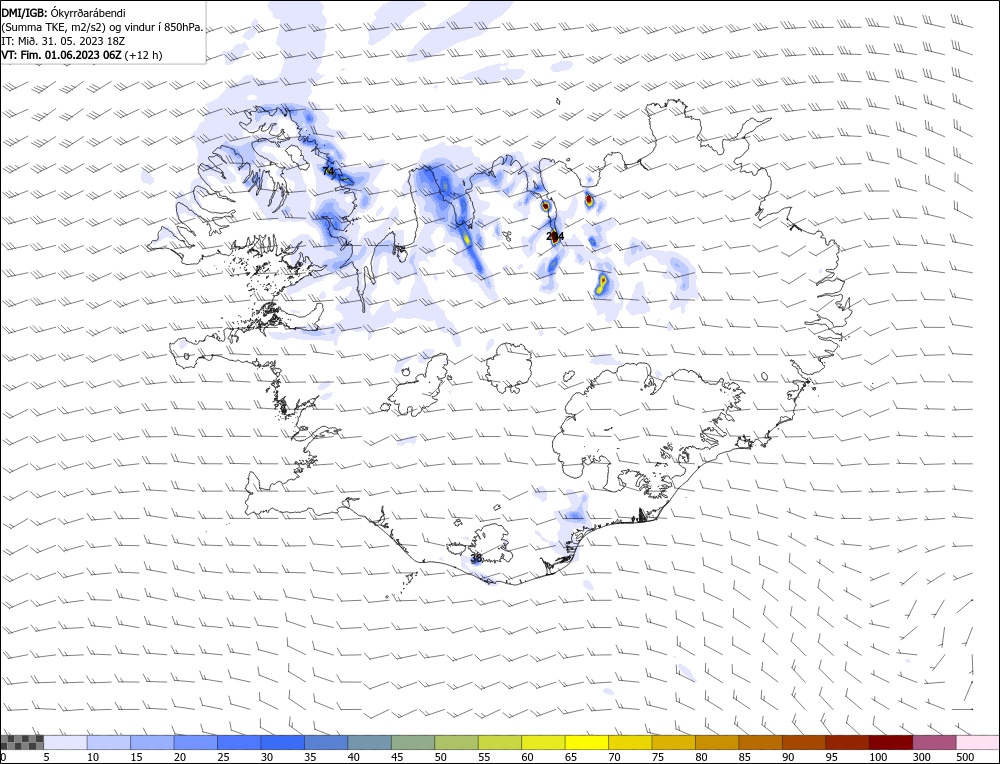Click the checkered 0–5 legend swatch
This screenshot has height=764, width=1000.
point(22,742)
